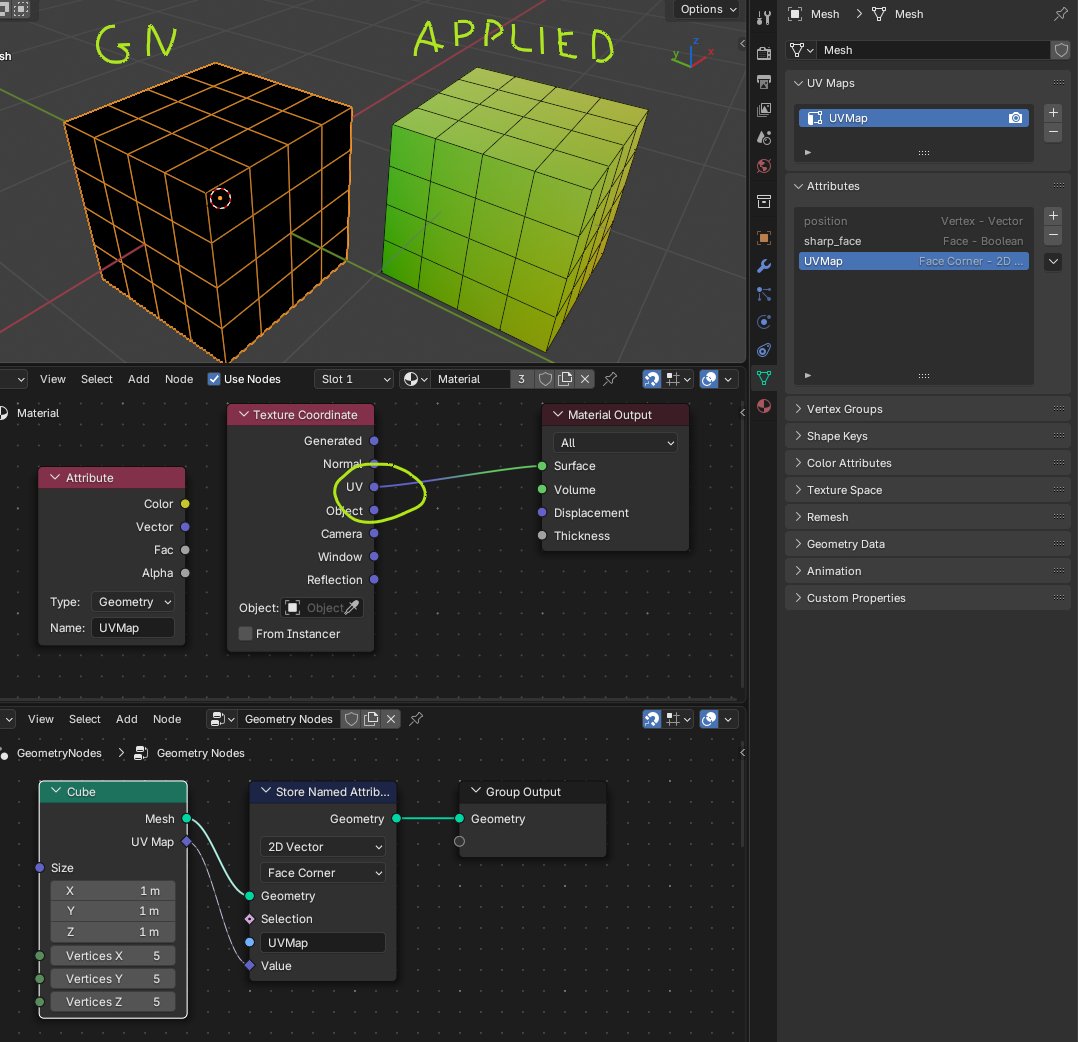Pin the shader editor material

tap(610, 379)
